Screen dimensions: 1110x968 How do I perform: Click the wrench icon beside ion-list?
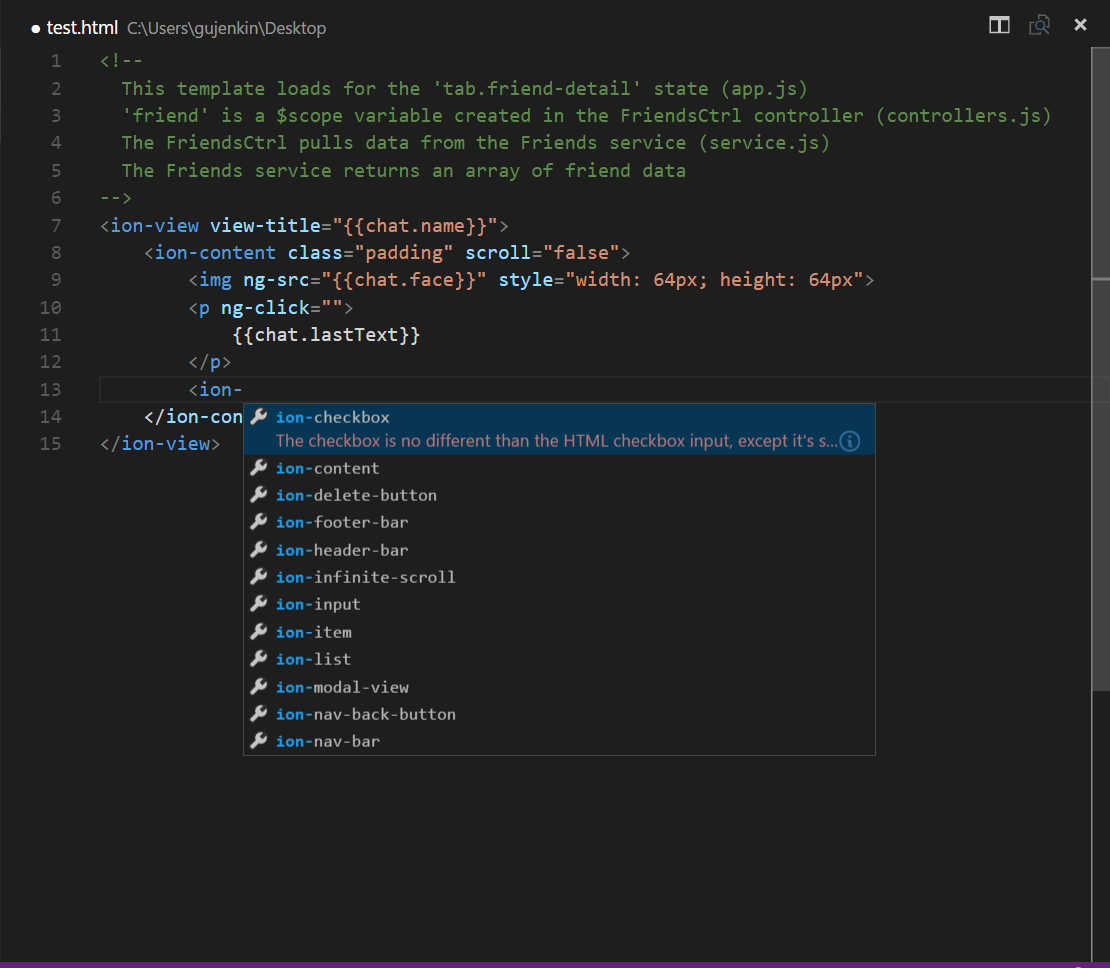tap(258, 659)
